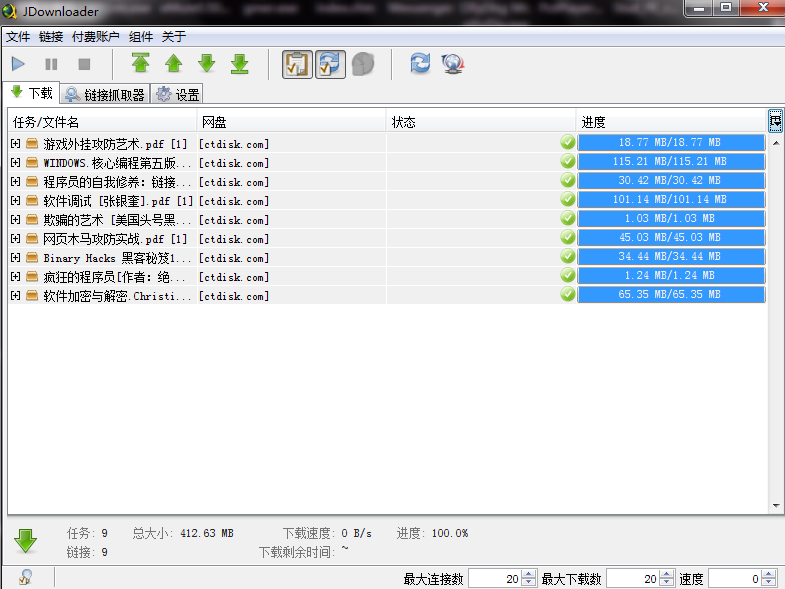This screenshot has height=589, width=785.
Task: Click scrollbar up arrow in download list
Action: point(776,143)
